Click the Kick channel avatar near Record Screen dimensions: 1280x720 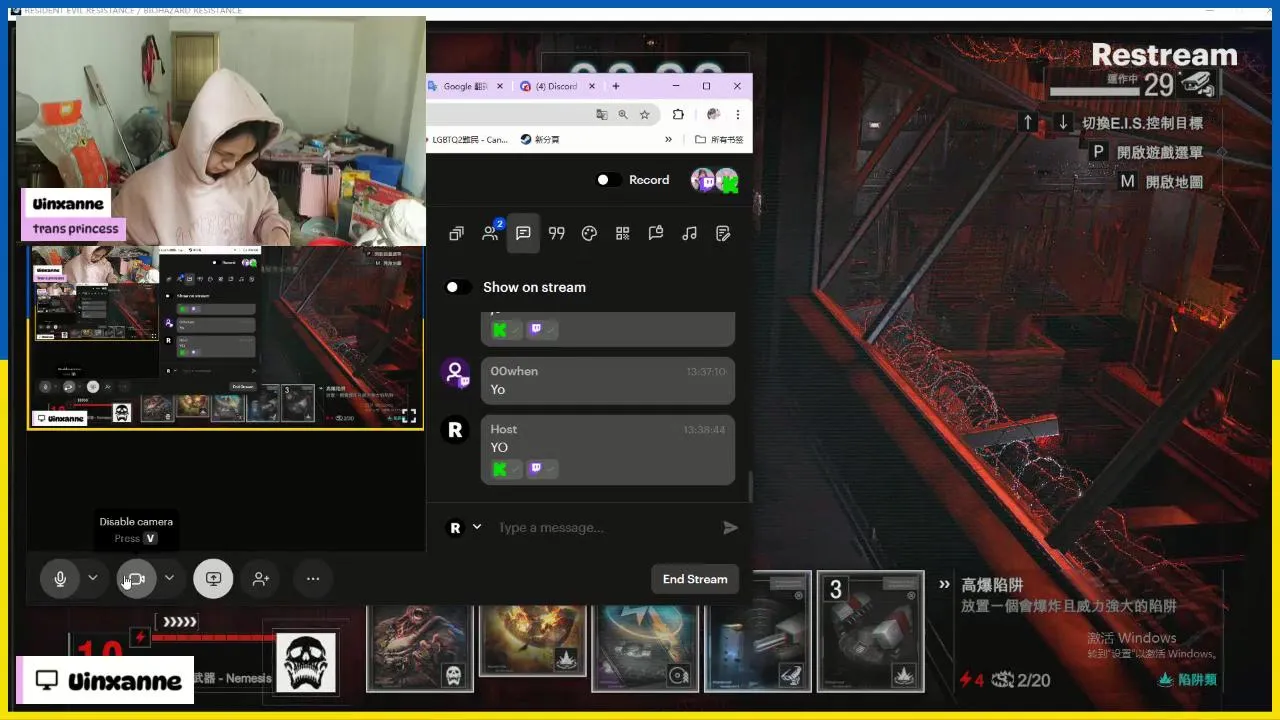[x=727, y=180]
